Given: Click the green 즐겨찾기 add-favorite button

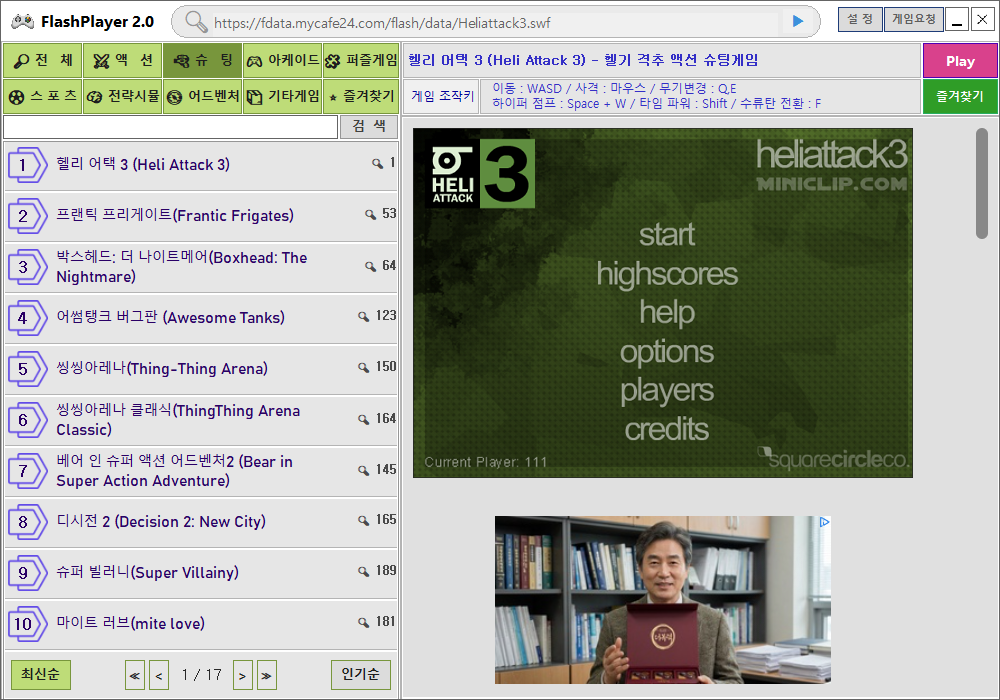Looking at the screenshot, I should coord(959,96).
